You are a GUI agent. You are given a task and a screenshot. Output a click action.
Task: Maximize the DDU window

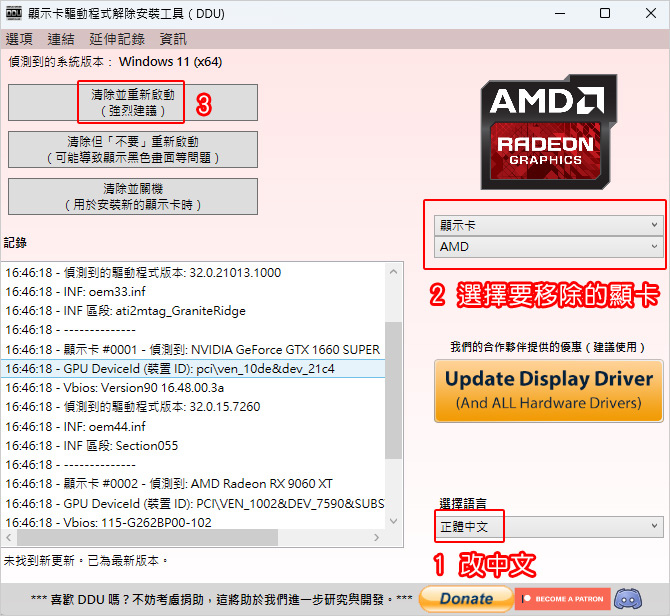pos(605,14)
